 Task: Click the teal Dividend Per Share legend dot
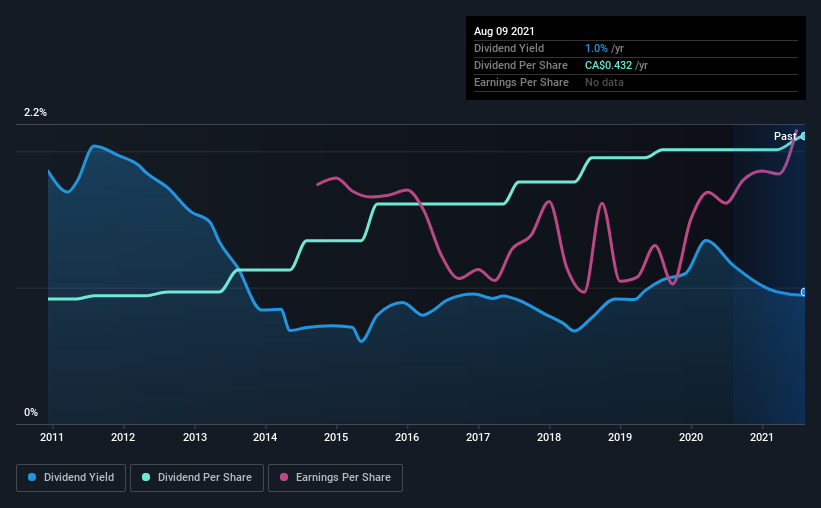(146, 477)
